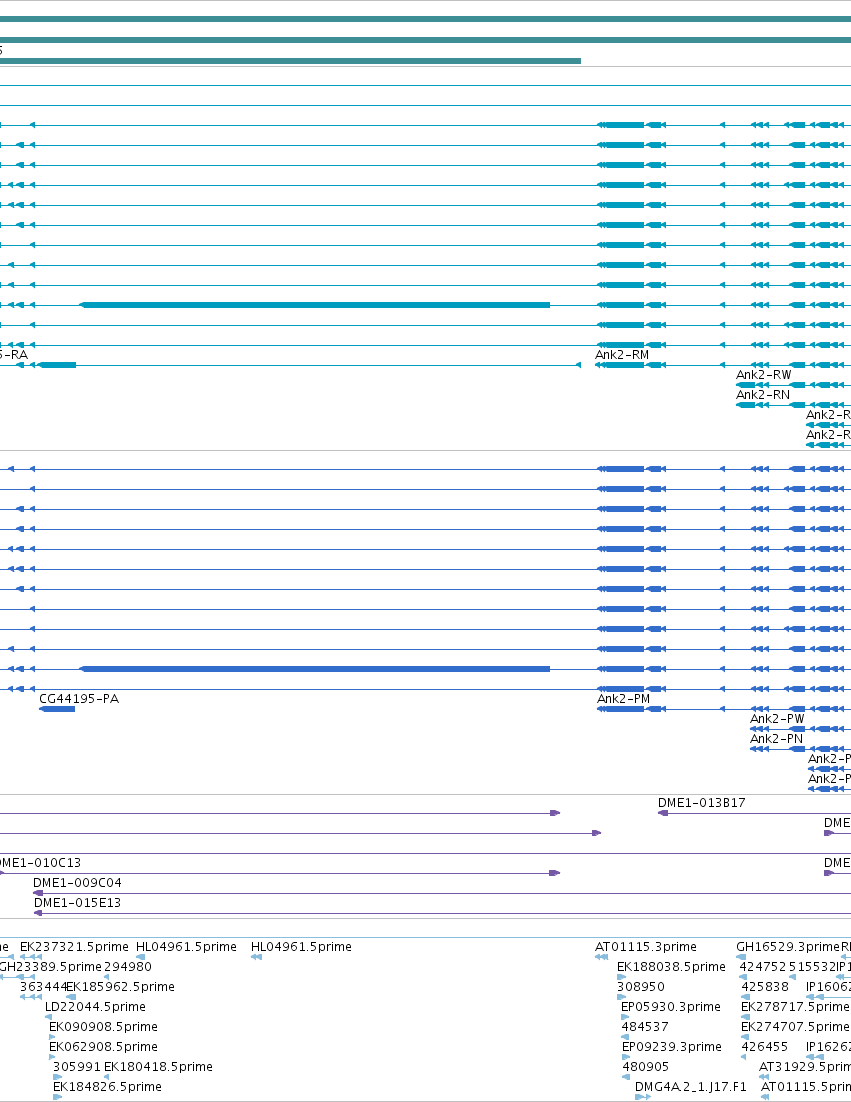The image size is (851, 1102).
Task: Select the 426455 EST label
Action: 765,1046
